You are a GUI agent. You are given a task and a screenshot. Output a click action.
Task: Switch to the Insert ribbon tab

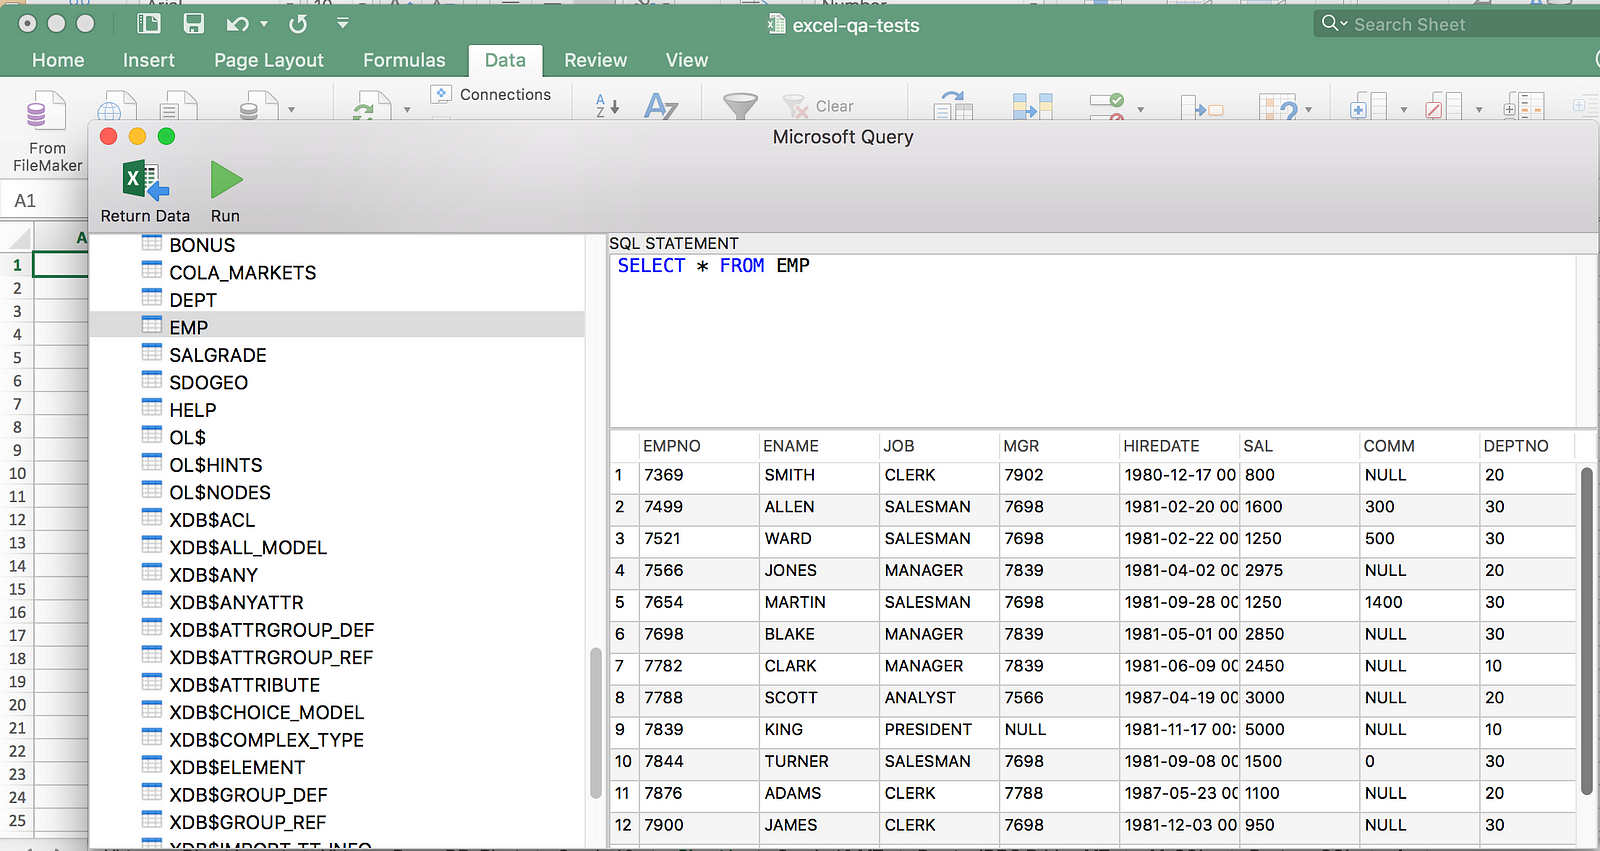(x=149, y=60)
